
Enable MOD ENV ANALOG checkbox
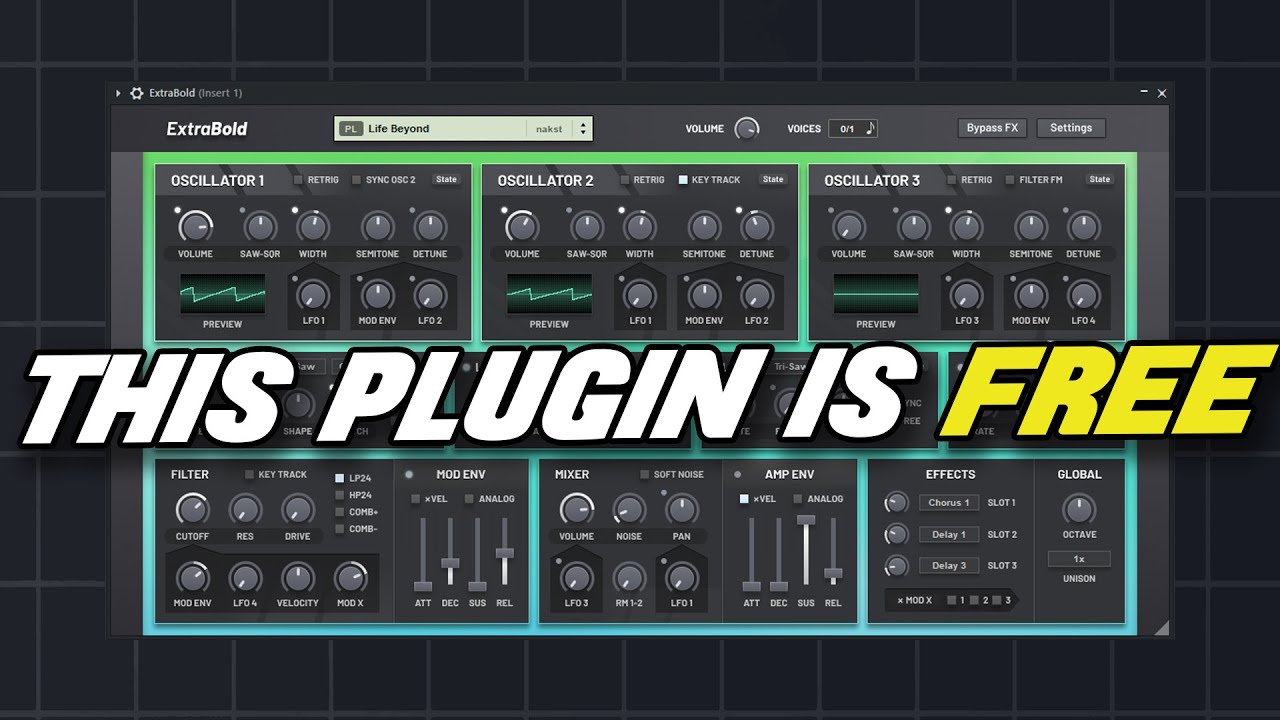click(x=470, y=499)
